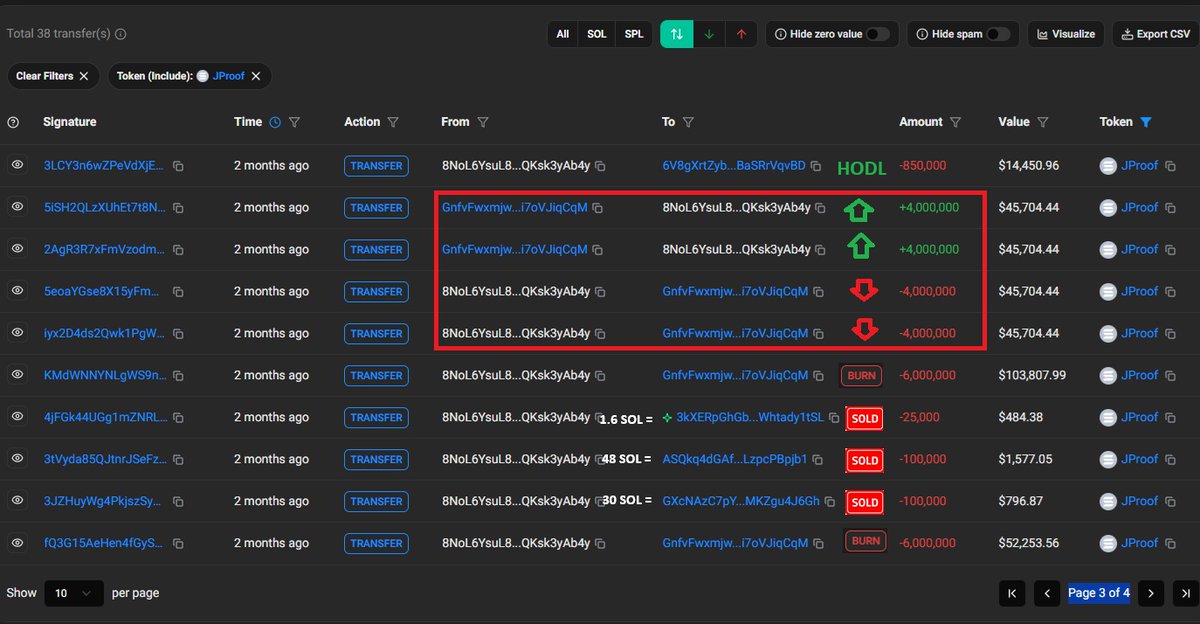The width and height of the screenshot is (1200, 624).
Task: Copy JProof token address in first row
Action: coord(1170,166)
